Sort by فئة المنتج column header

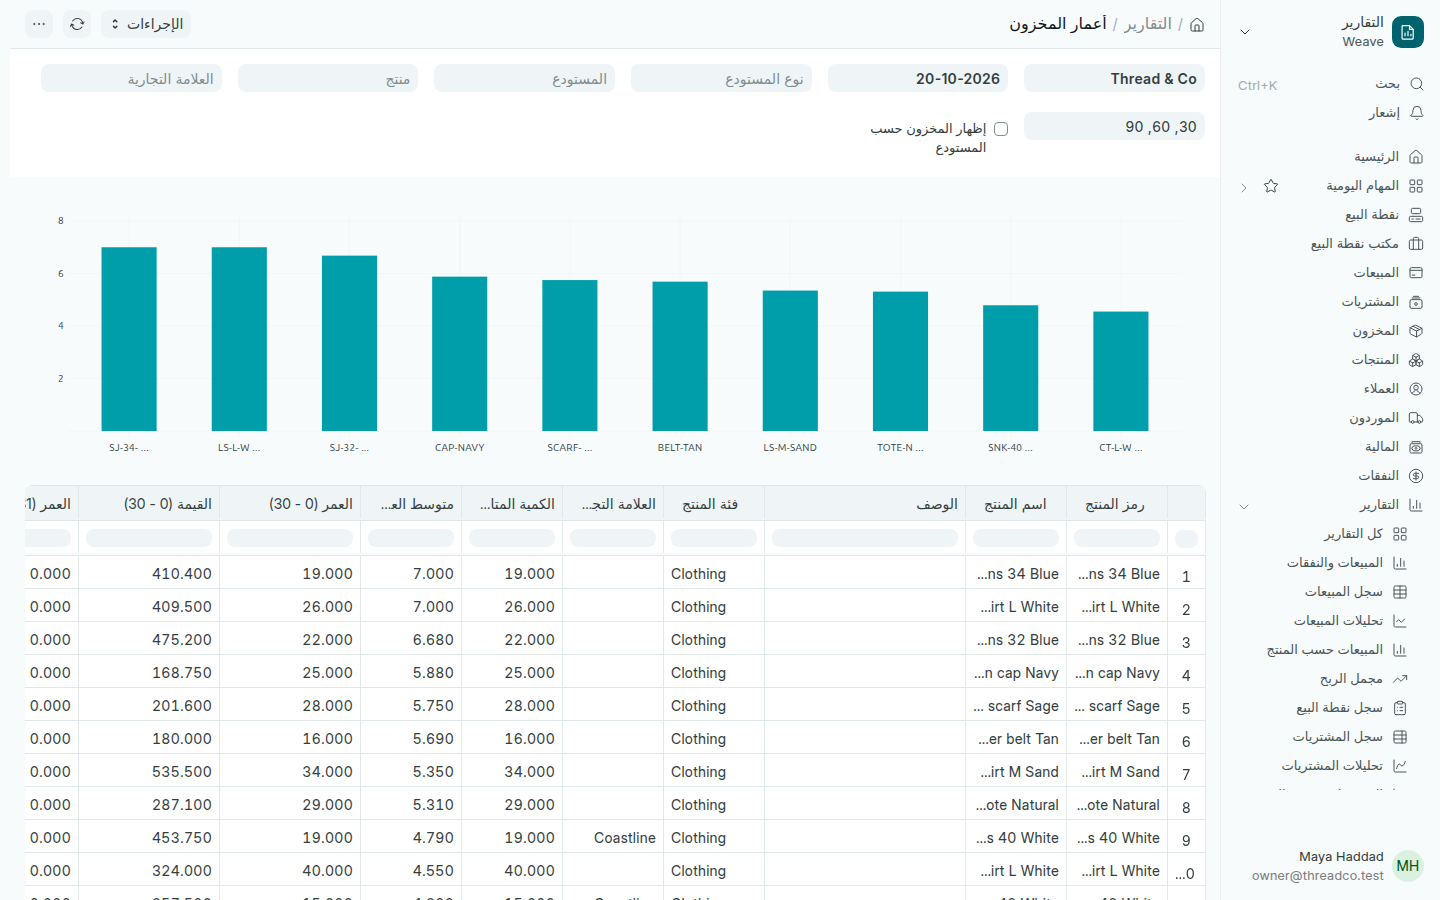714,504
